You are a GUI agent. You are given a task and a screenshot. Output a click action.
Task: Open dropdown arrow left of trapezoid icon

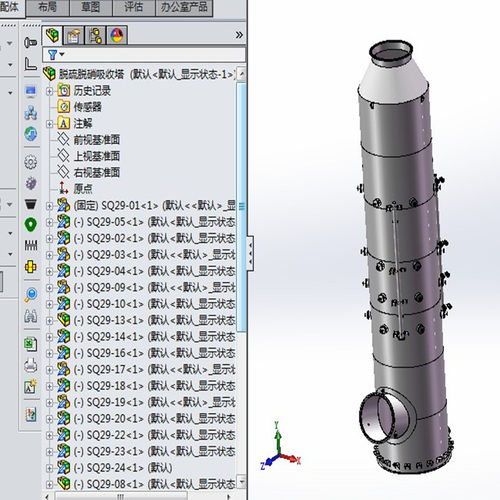[x=10, y=204]
